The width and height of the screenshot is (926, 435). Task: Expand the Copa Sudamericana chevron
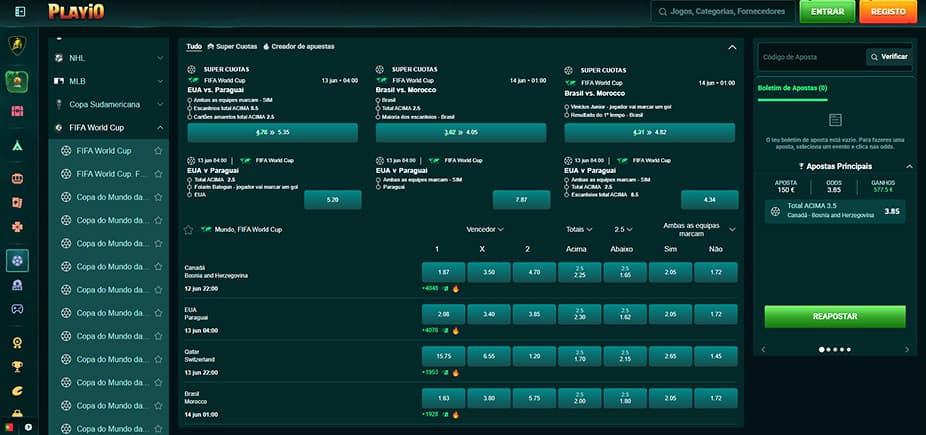(160, 104)
